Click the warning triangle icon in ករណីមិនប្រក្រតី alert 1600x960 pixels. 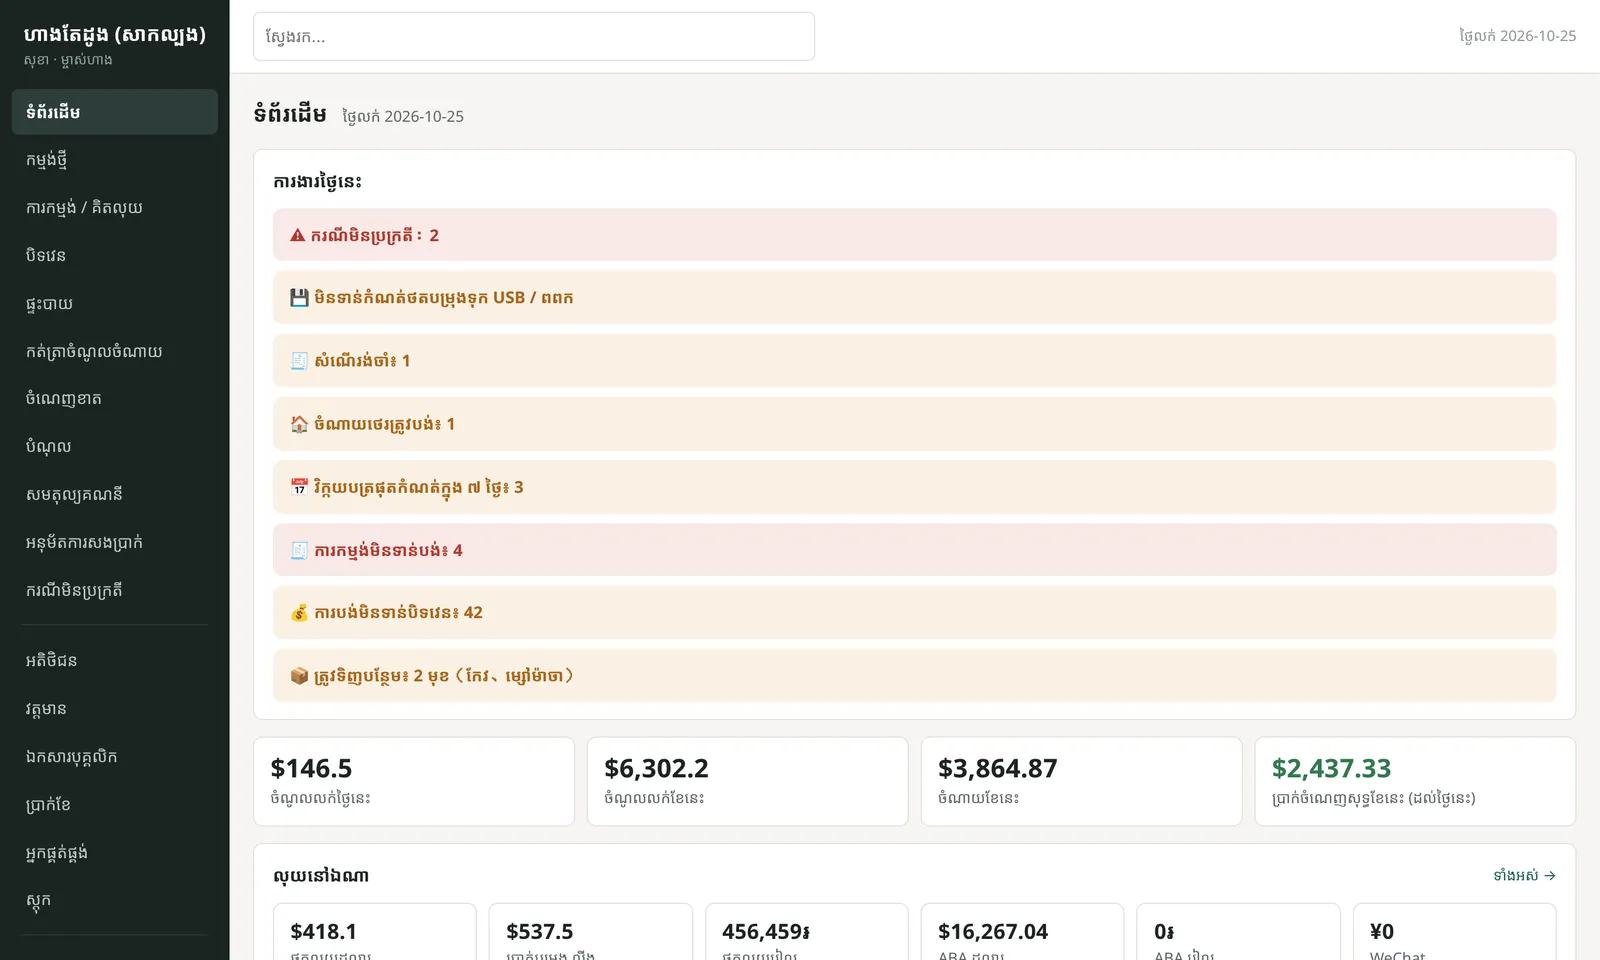297,235
